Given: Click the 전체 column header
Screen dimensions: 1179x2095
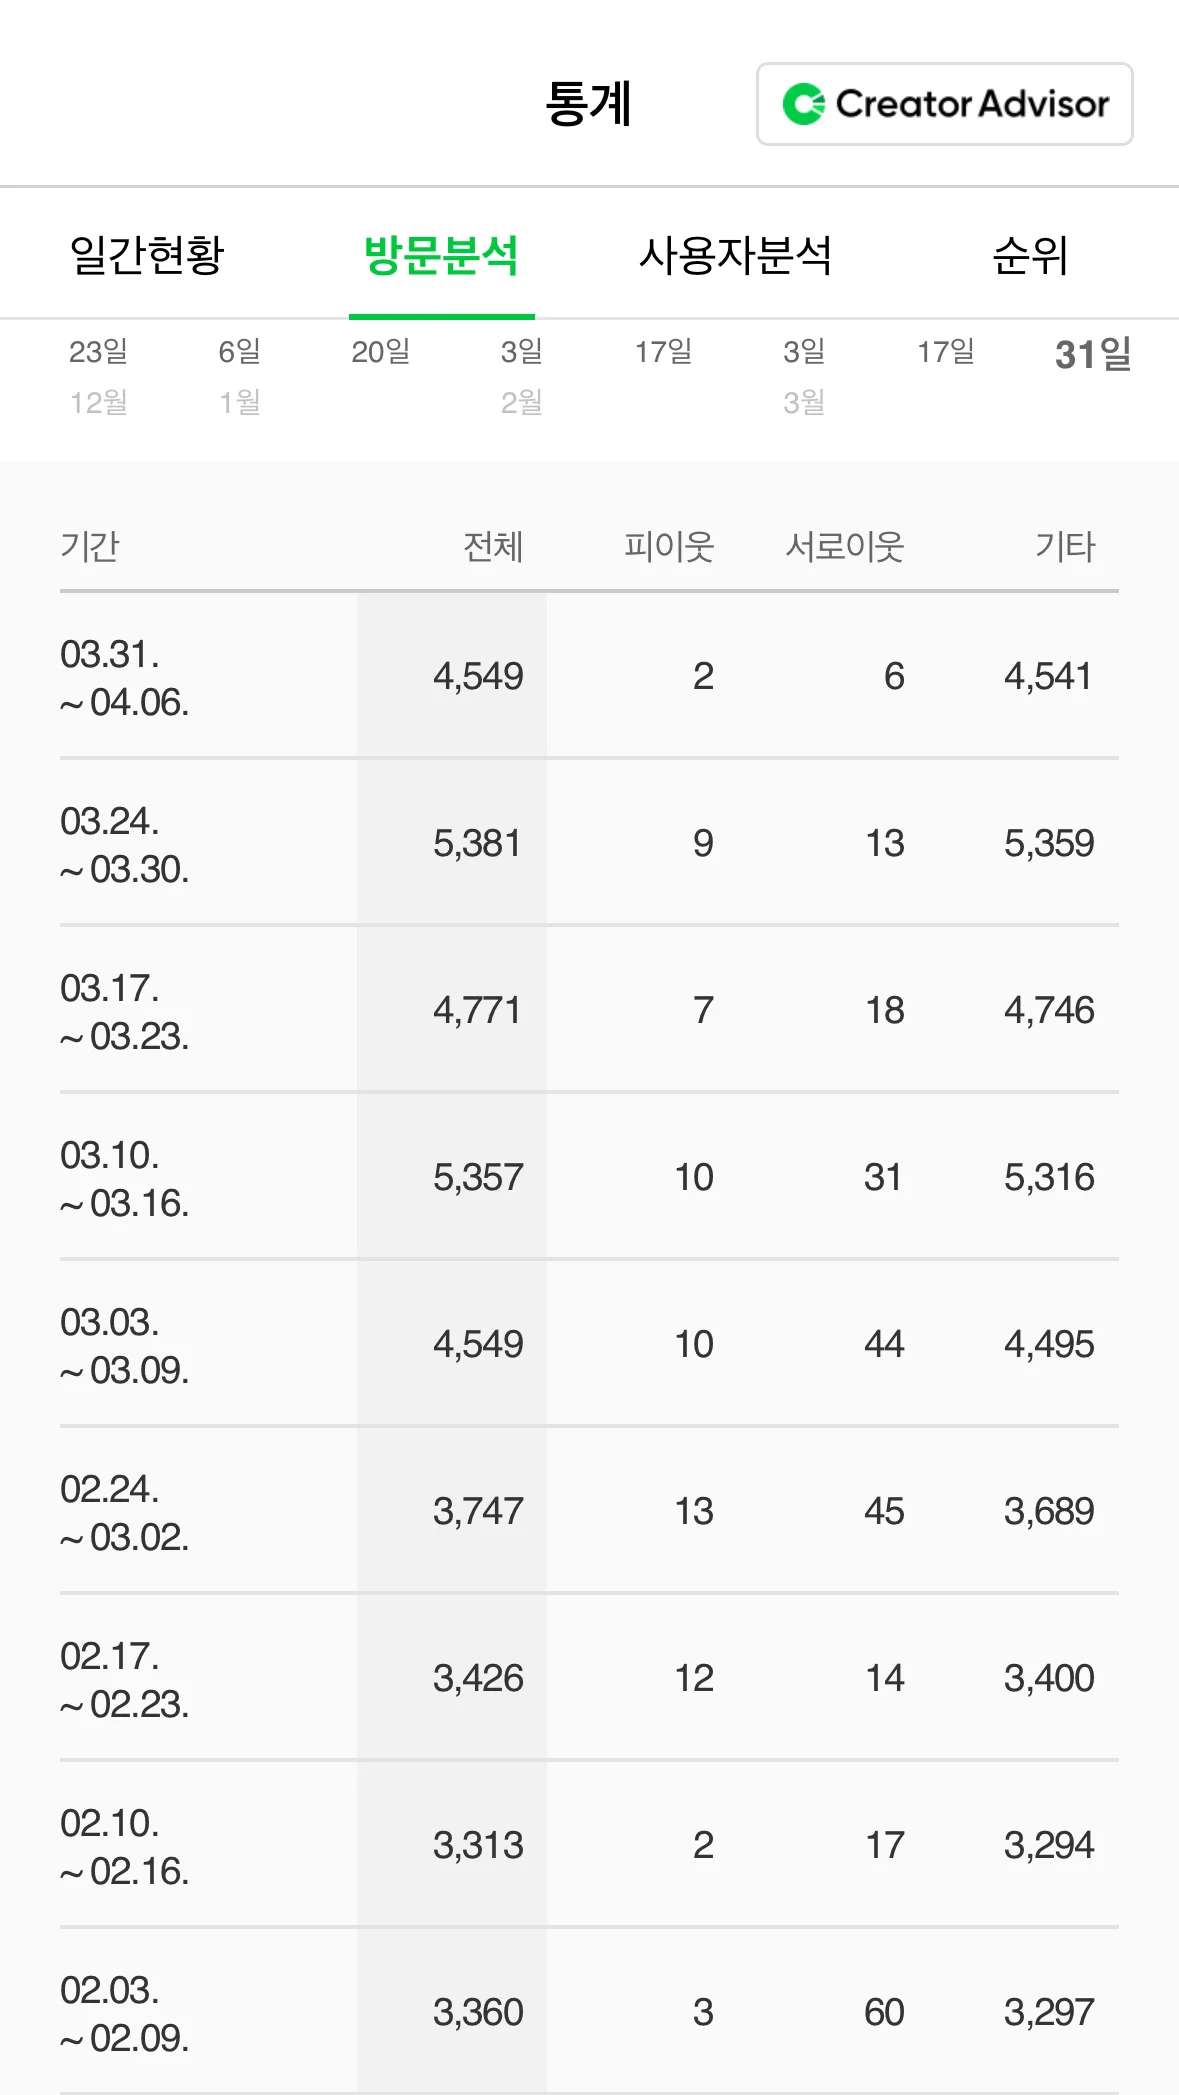Looking at the screenshot, I should click(x=493, y=547).
